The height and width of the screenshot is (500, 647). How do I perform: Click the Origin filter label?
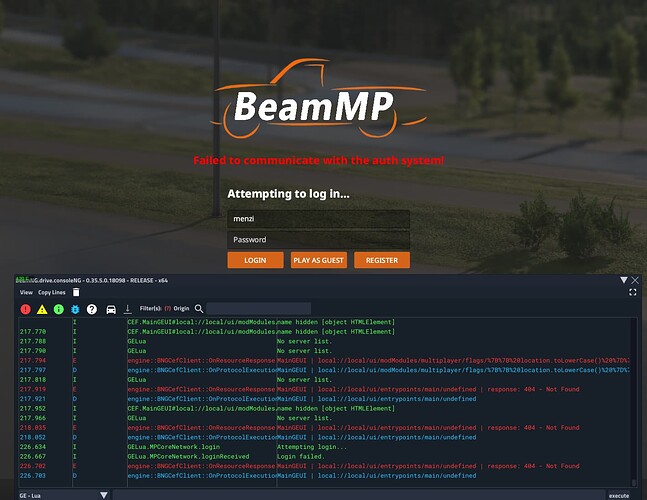point(181,308)
